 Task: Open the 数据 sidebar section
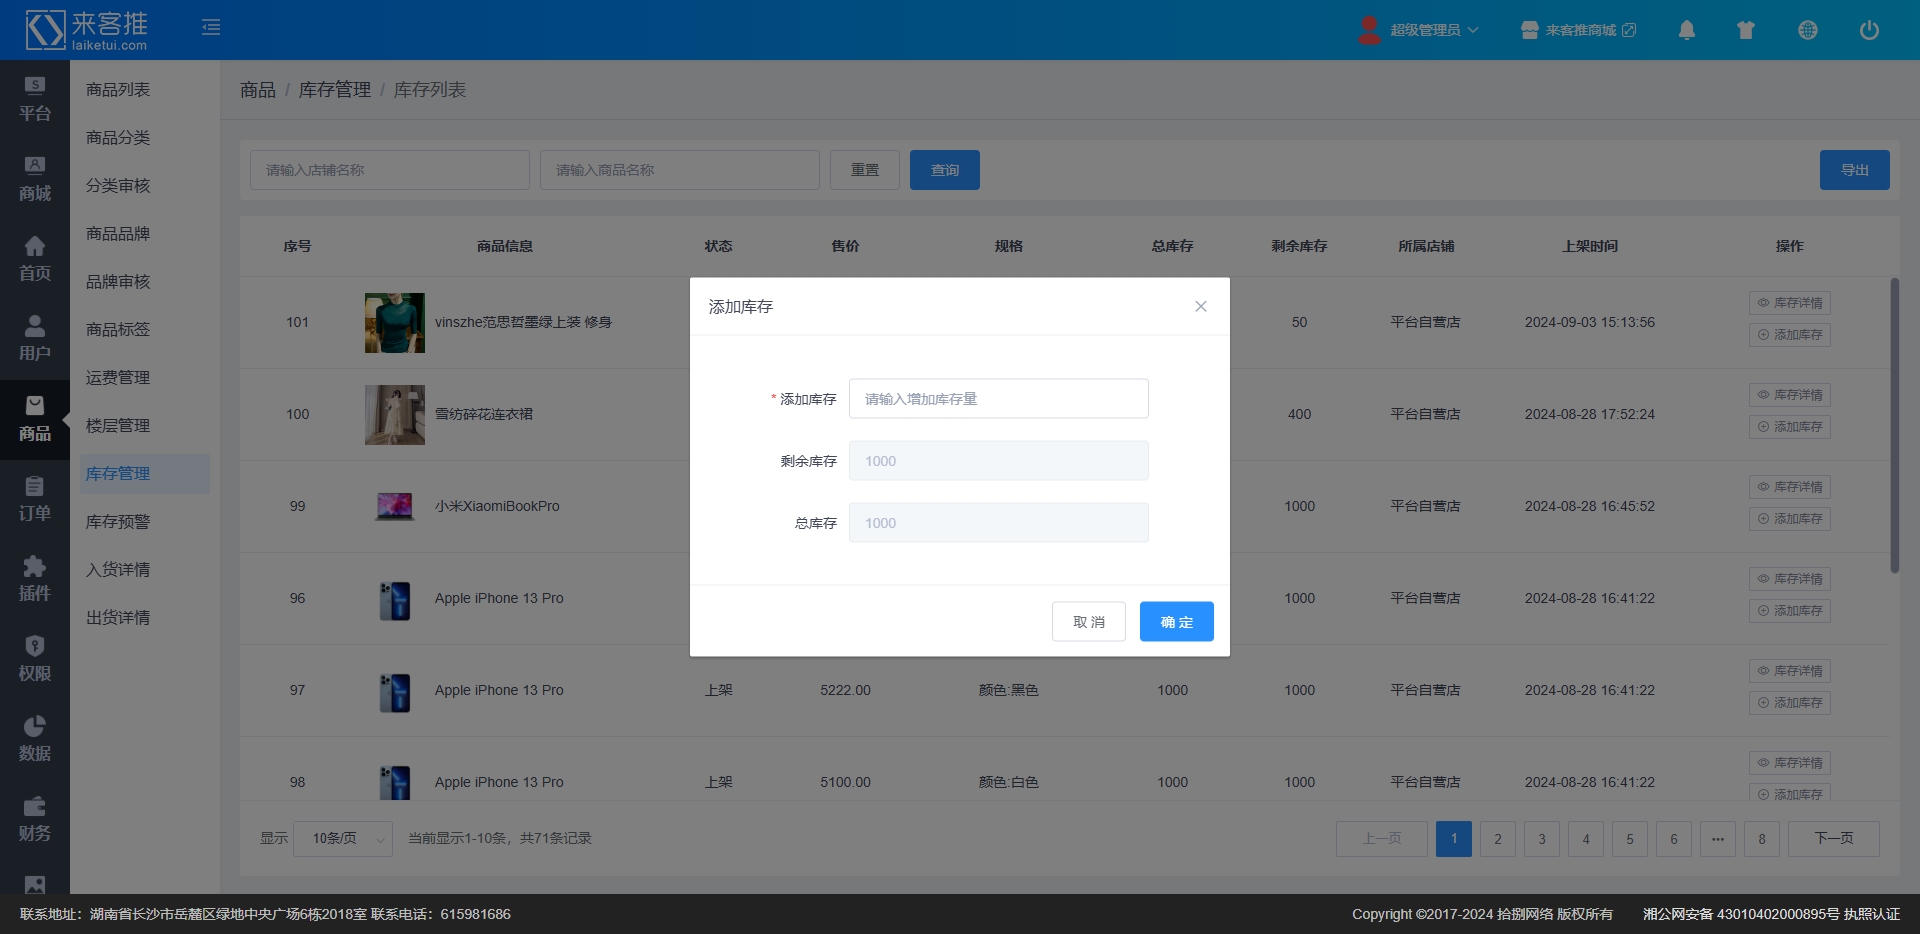click(x=35, y=739)
